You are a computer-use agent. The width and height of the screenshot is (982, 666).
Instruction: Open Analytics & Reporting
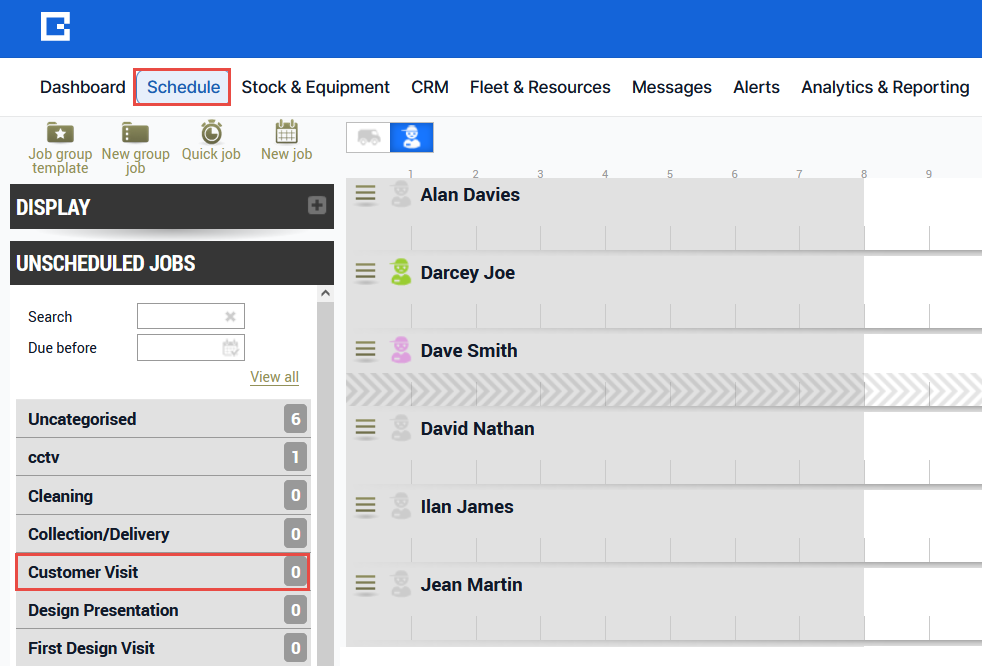coord(886,87)
